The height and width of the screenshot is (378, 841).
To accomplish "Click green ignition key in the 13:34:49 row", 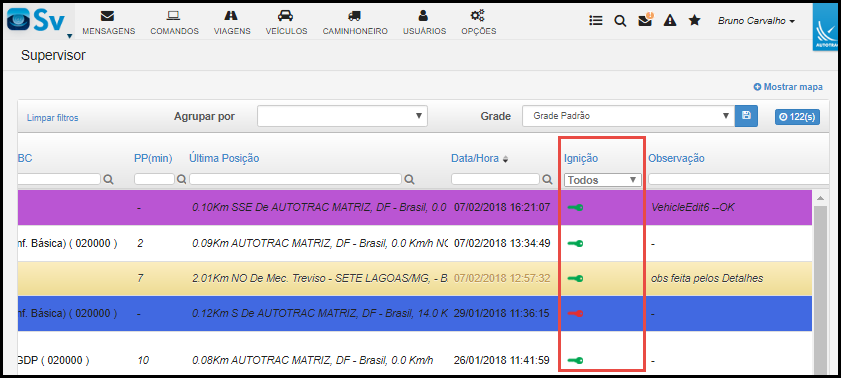I will click(576, 243).
